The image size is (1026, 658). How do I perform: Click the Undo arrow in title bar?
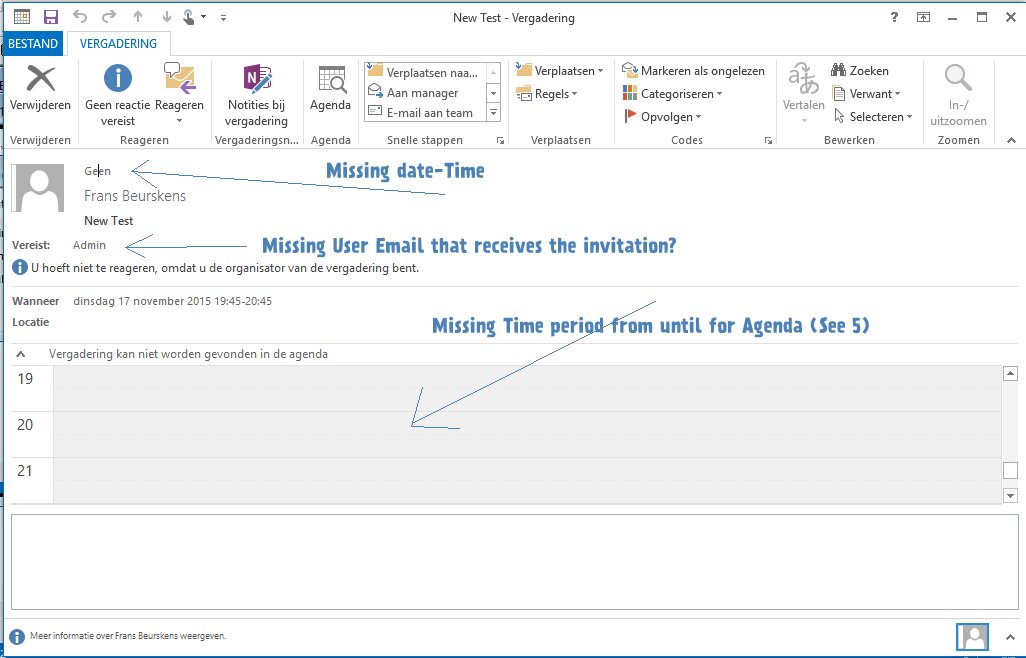tap(80, 17)
